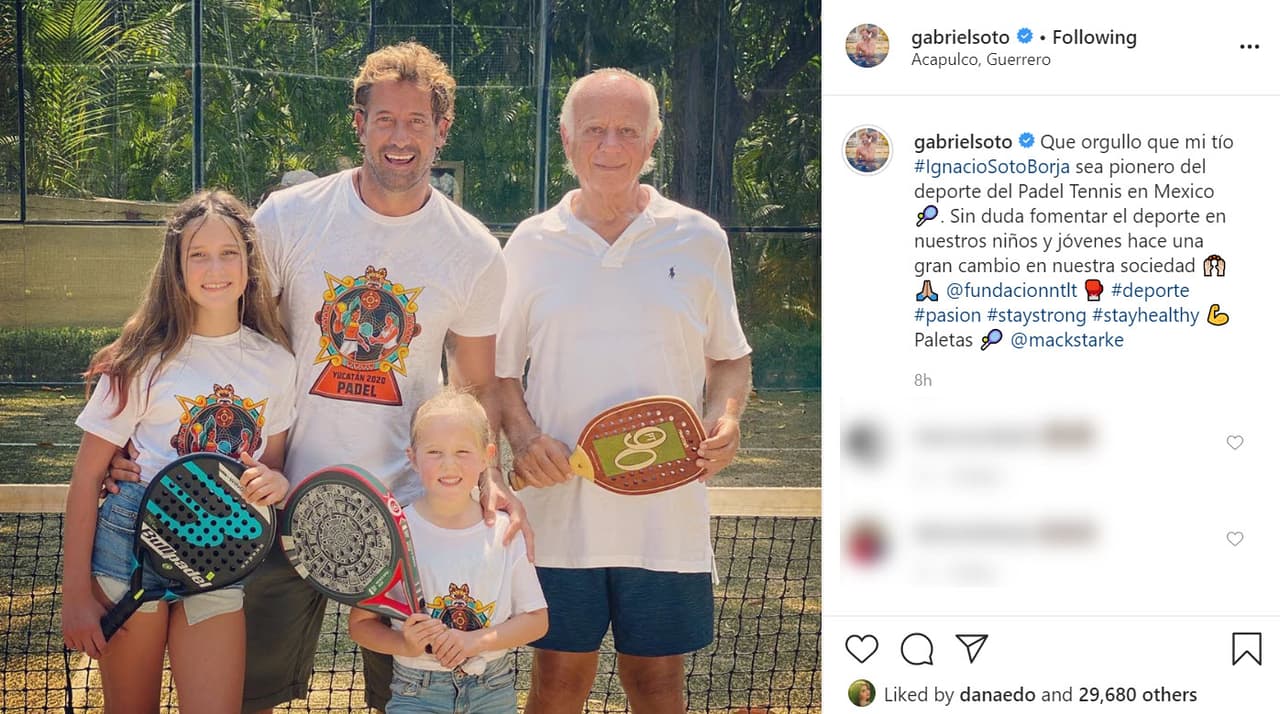The height and width of the screenshot is (714, 1280).
Task: Open the #deporte hashtag
Action: click(1150, 290)
